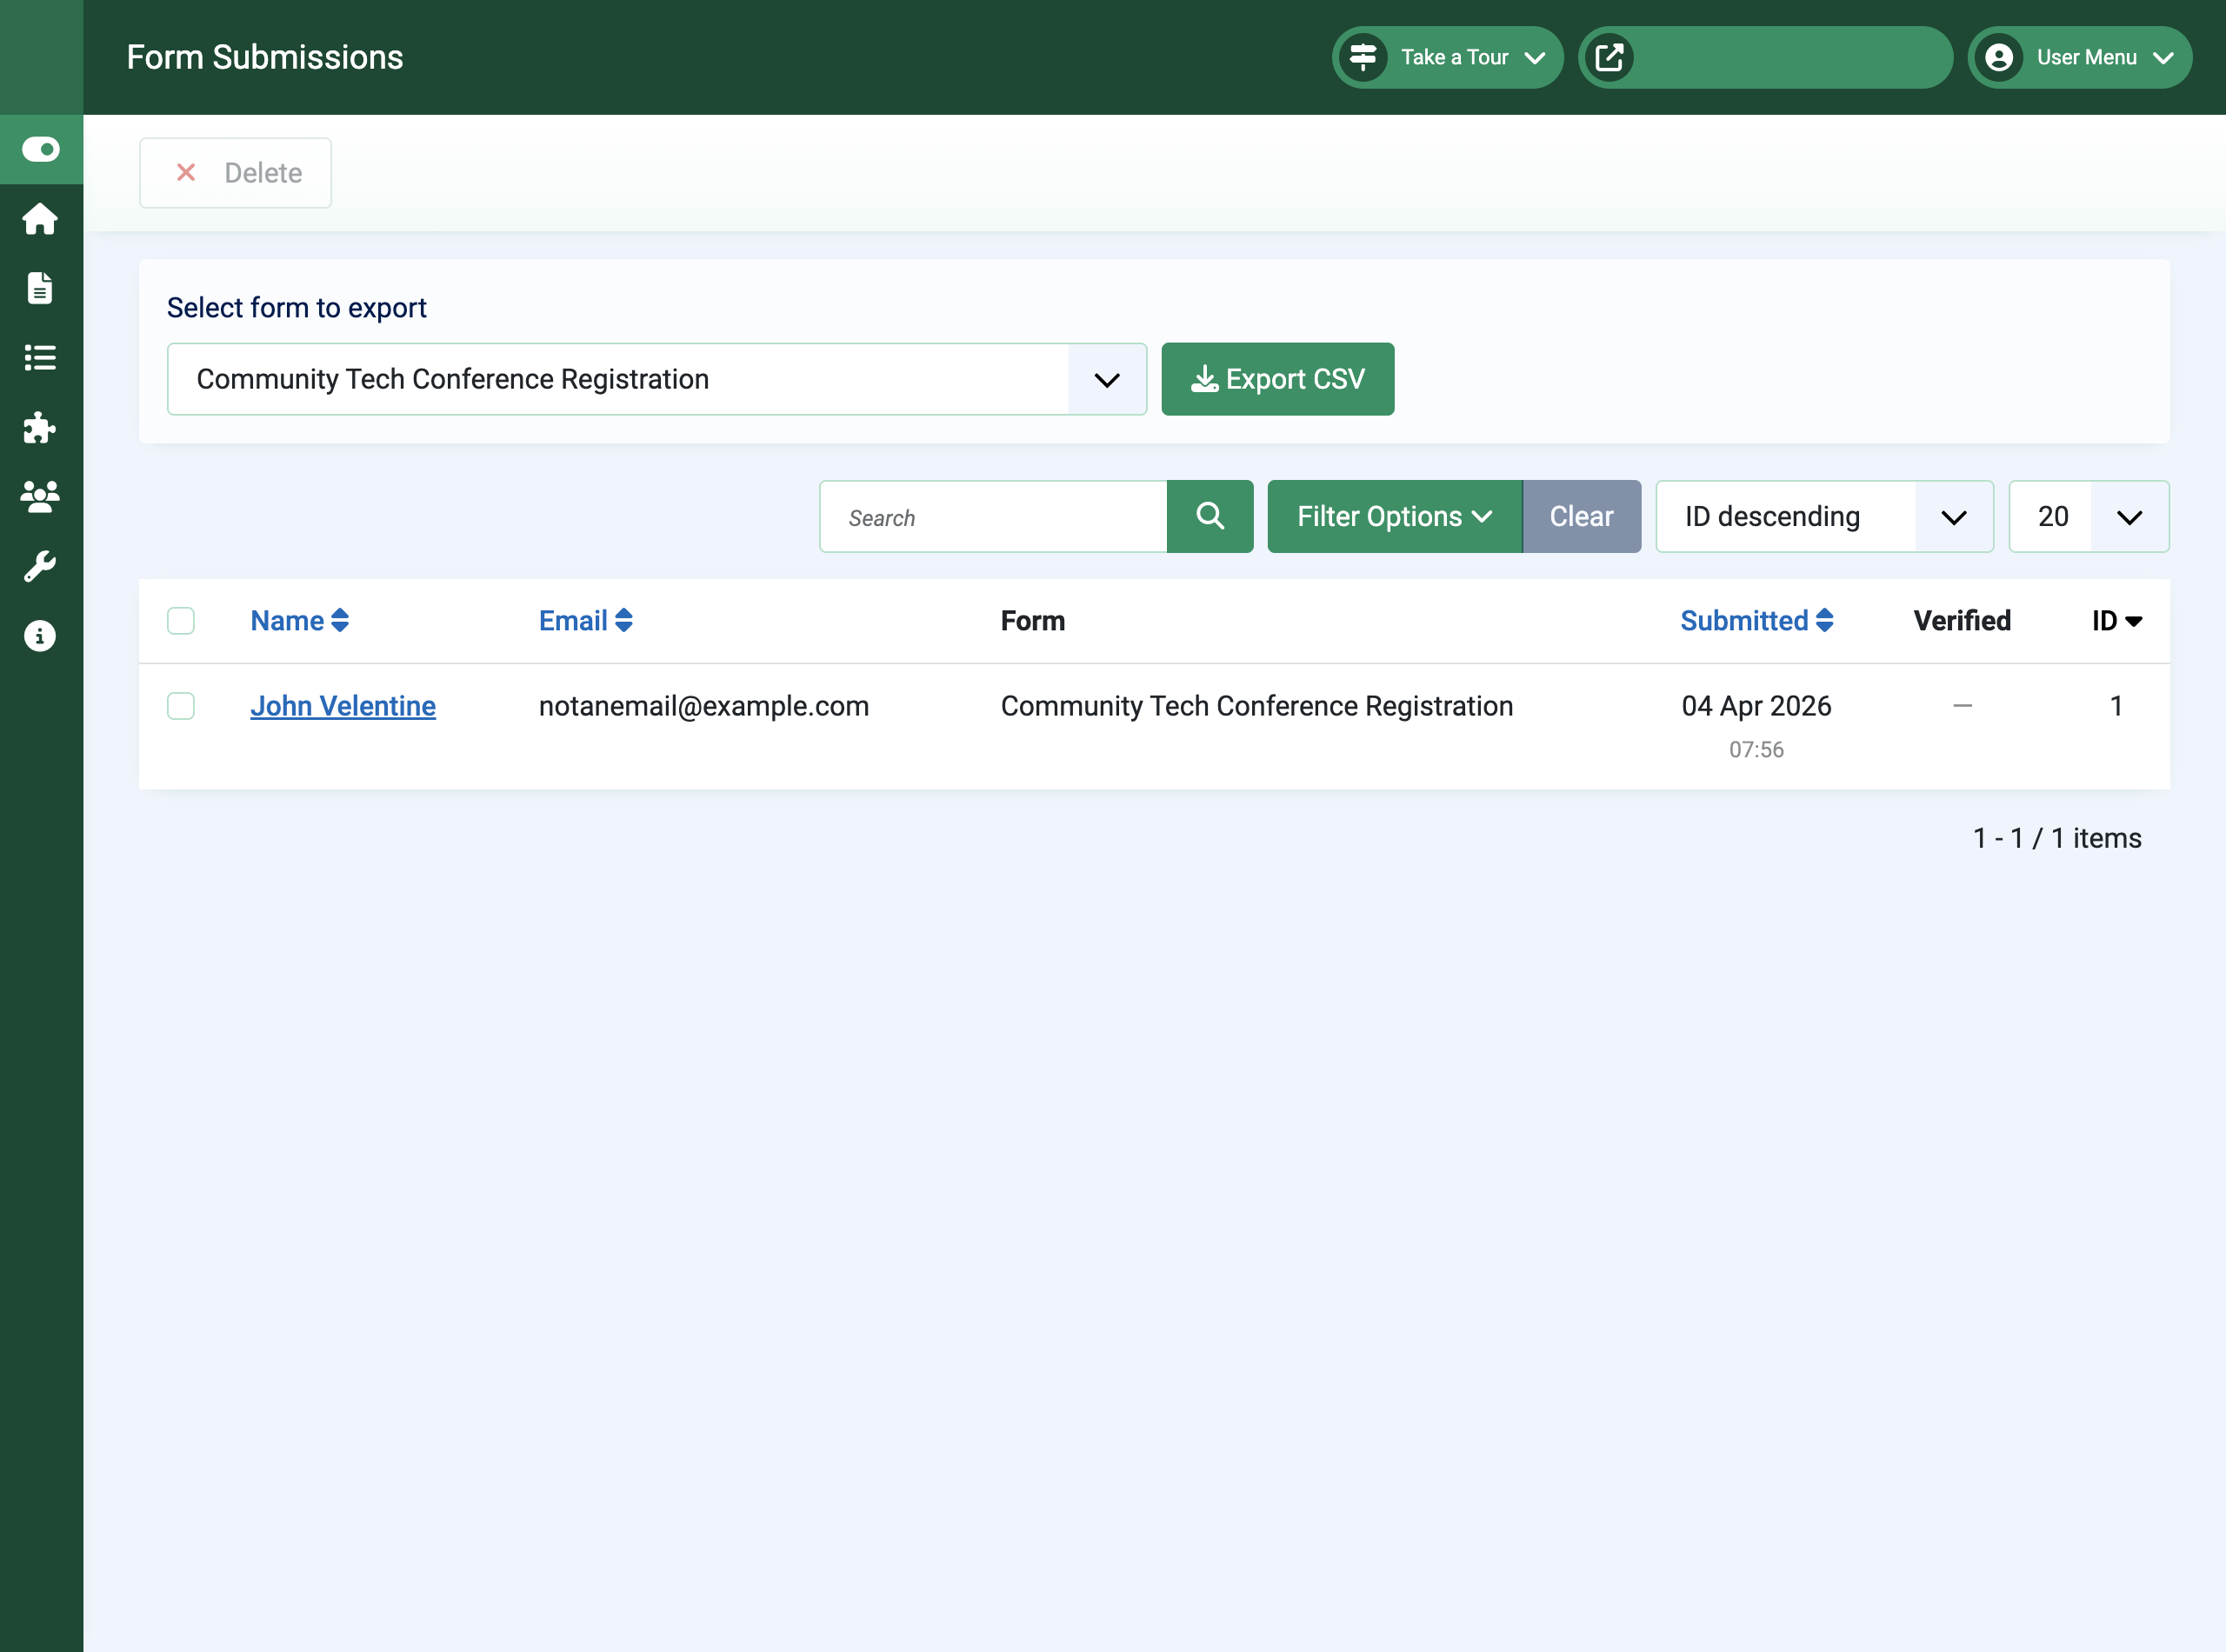Open the info help icon in the sidebar
Screen dimensions: 2226x1652
pos(41,635)
